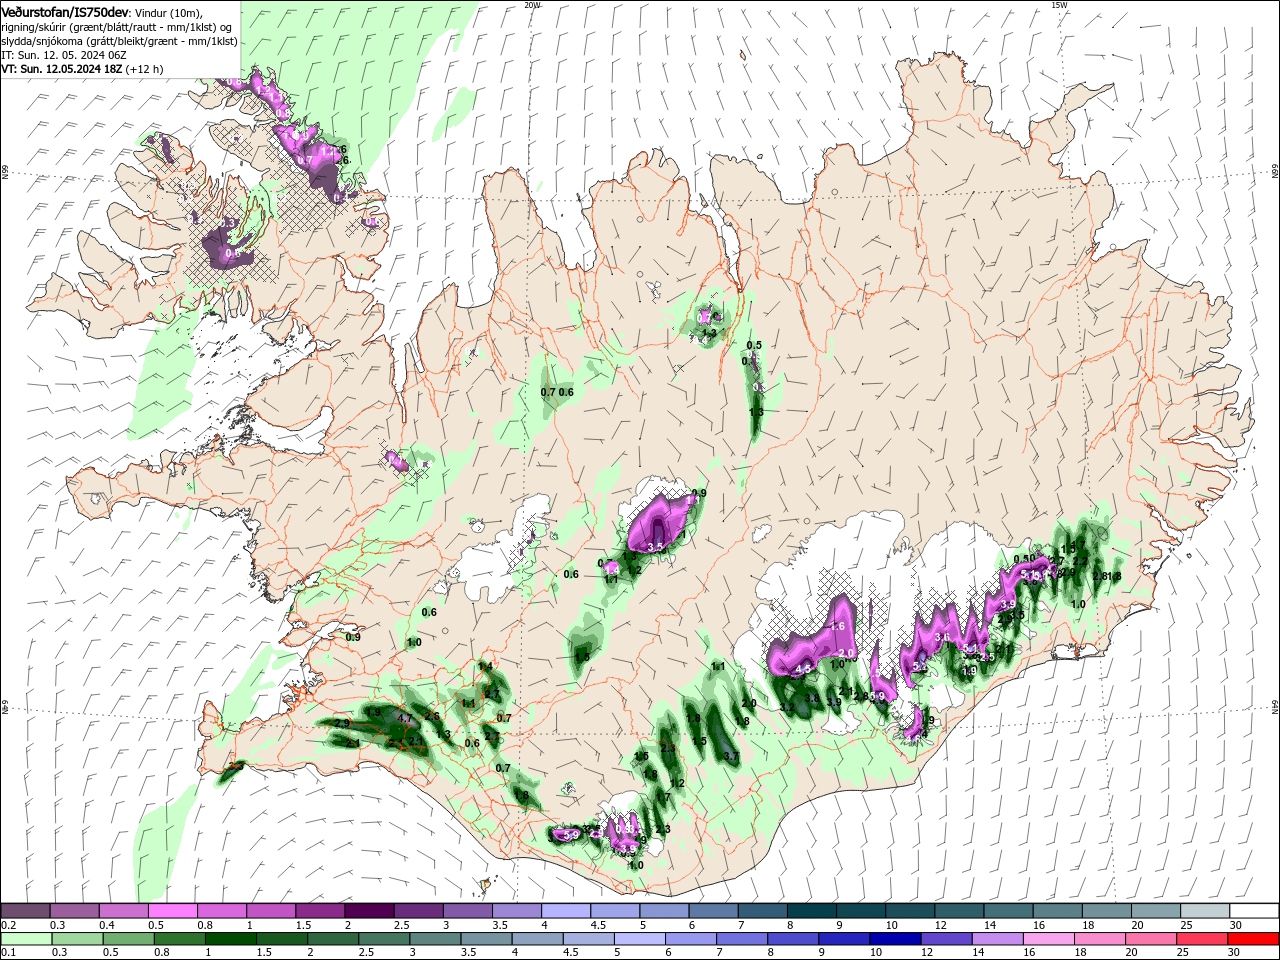Click the bright pink snow swatch between 0.5 and 0.8
1280x960 pixels.
(x=172, y=911)
